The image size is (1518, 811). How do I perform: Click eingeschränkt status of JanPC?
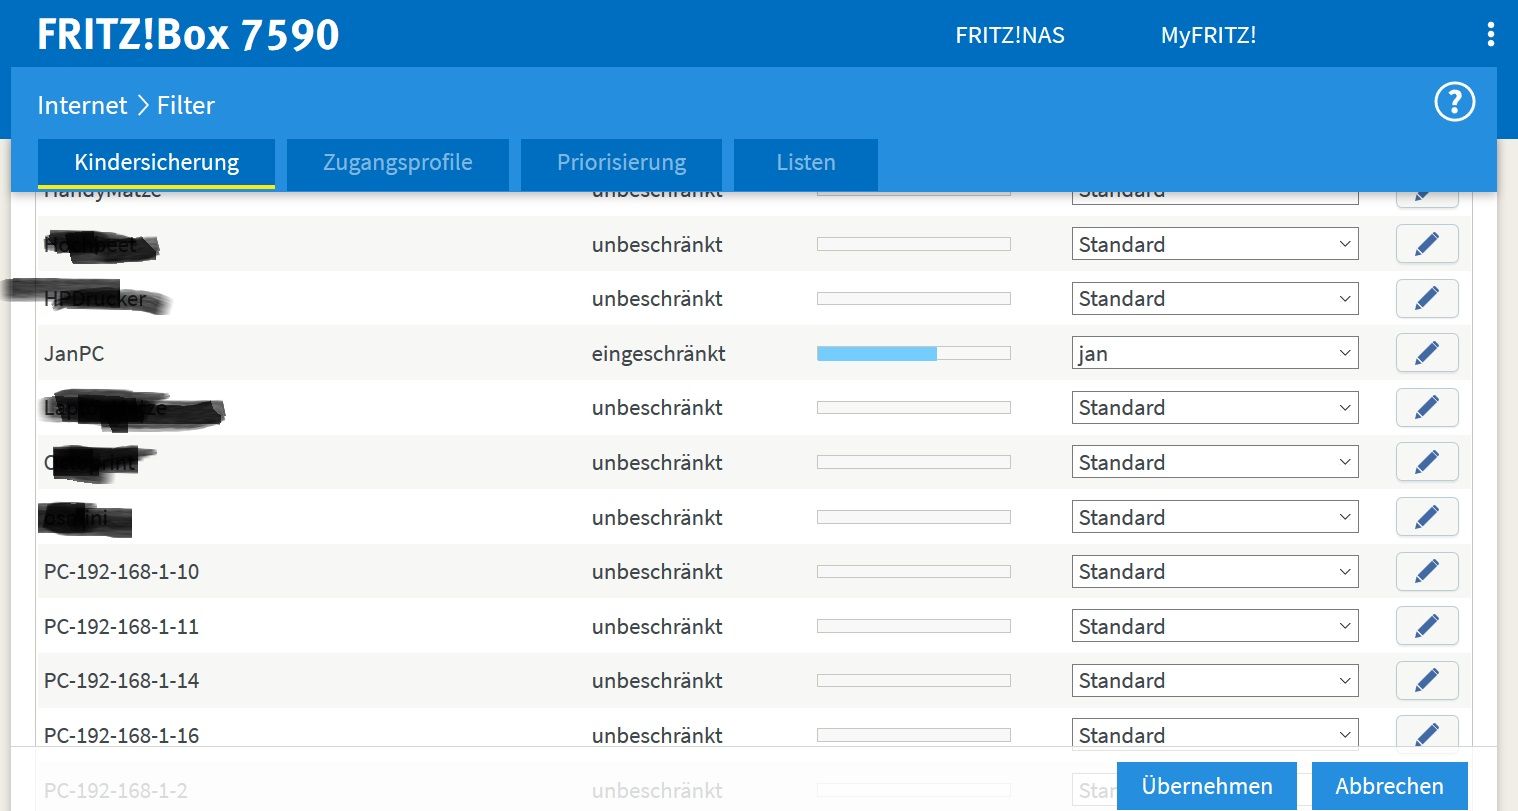coord(659,353)
